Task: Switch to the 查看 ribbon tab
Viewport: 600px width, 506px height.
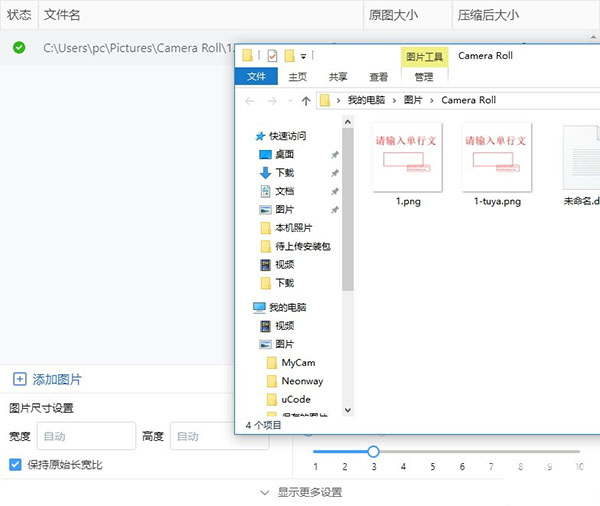Action: (378, 76)
